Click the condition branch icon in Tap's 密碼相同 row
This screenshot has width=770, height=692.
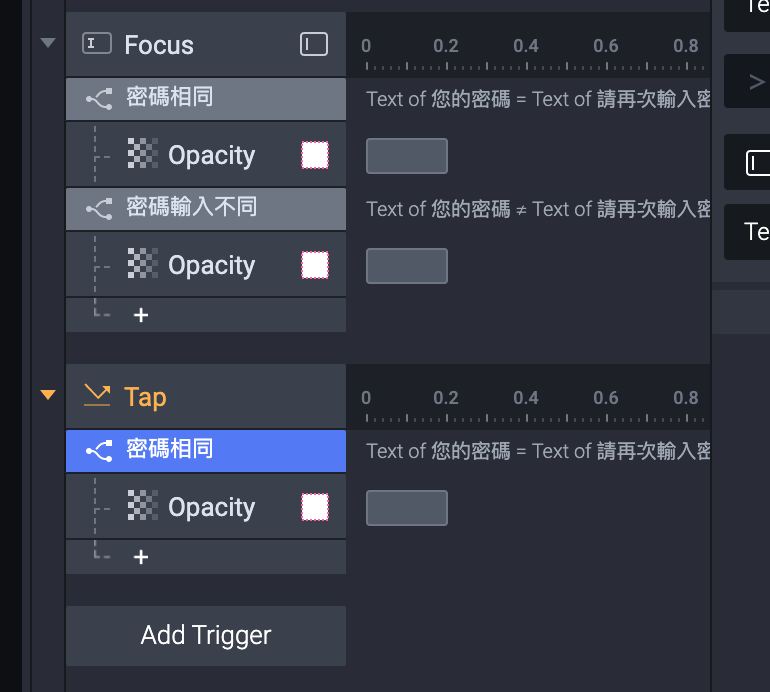pos(99,451)
